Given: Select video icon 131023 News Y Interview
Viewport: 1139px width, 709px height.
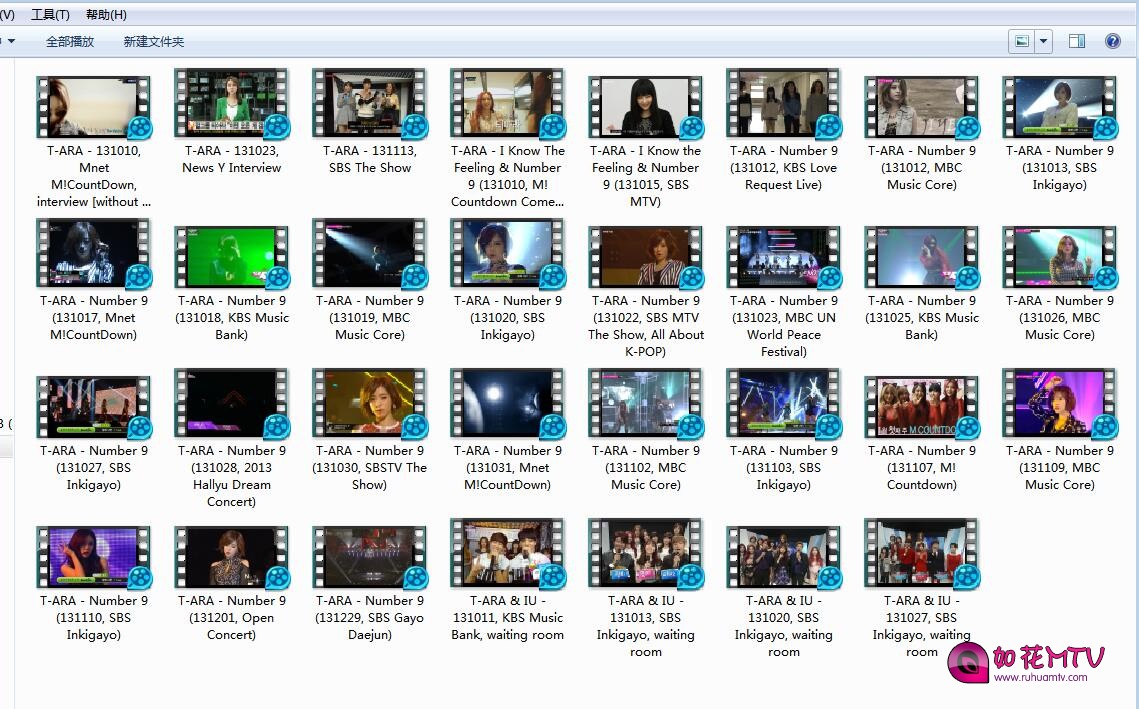Looking at the screenshot, I should coord(232,103).
